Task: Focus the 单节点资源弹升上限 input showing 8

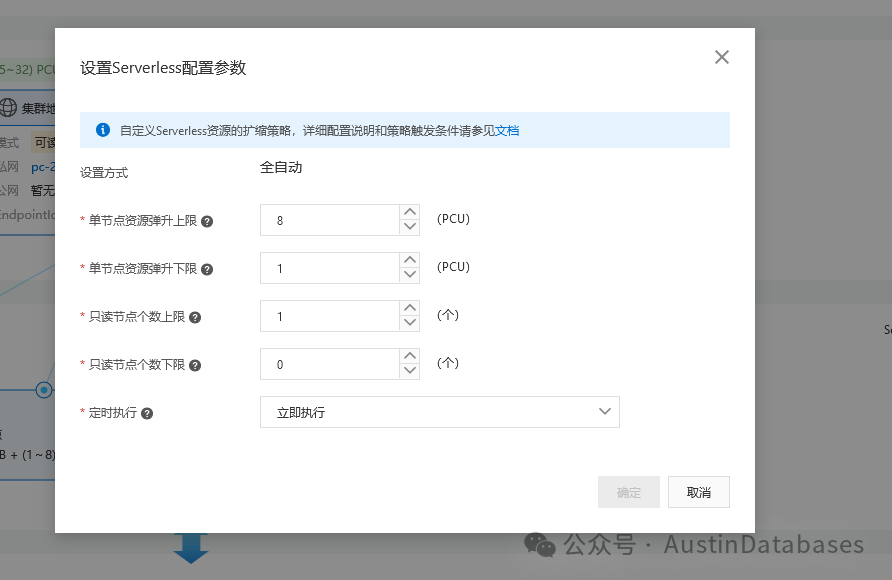Action: coord(330,220)
